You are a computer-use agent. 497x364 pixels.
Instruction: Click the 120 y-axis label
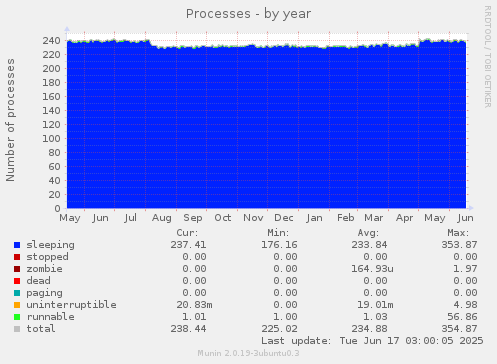pyautogui.click(x=51, y=125)
